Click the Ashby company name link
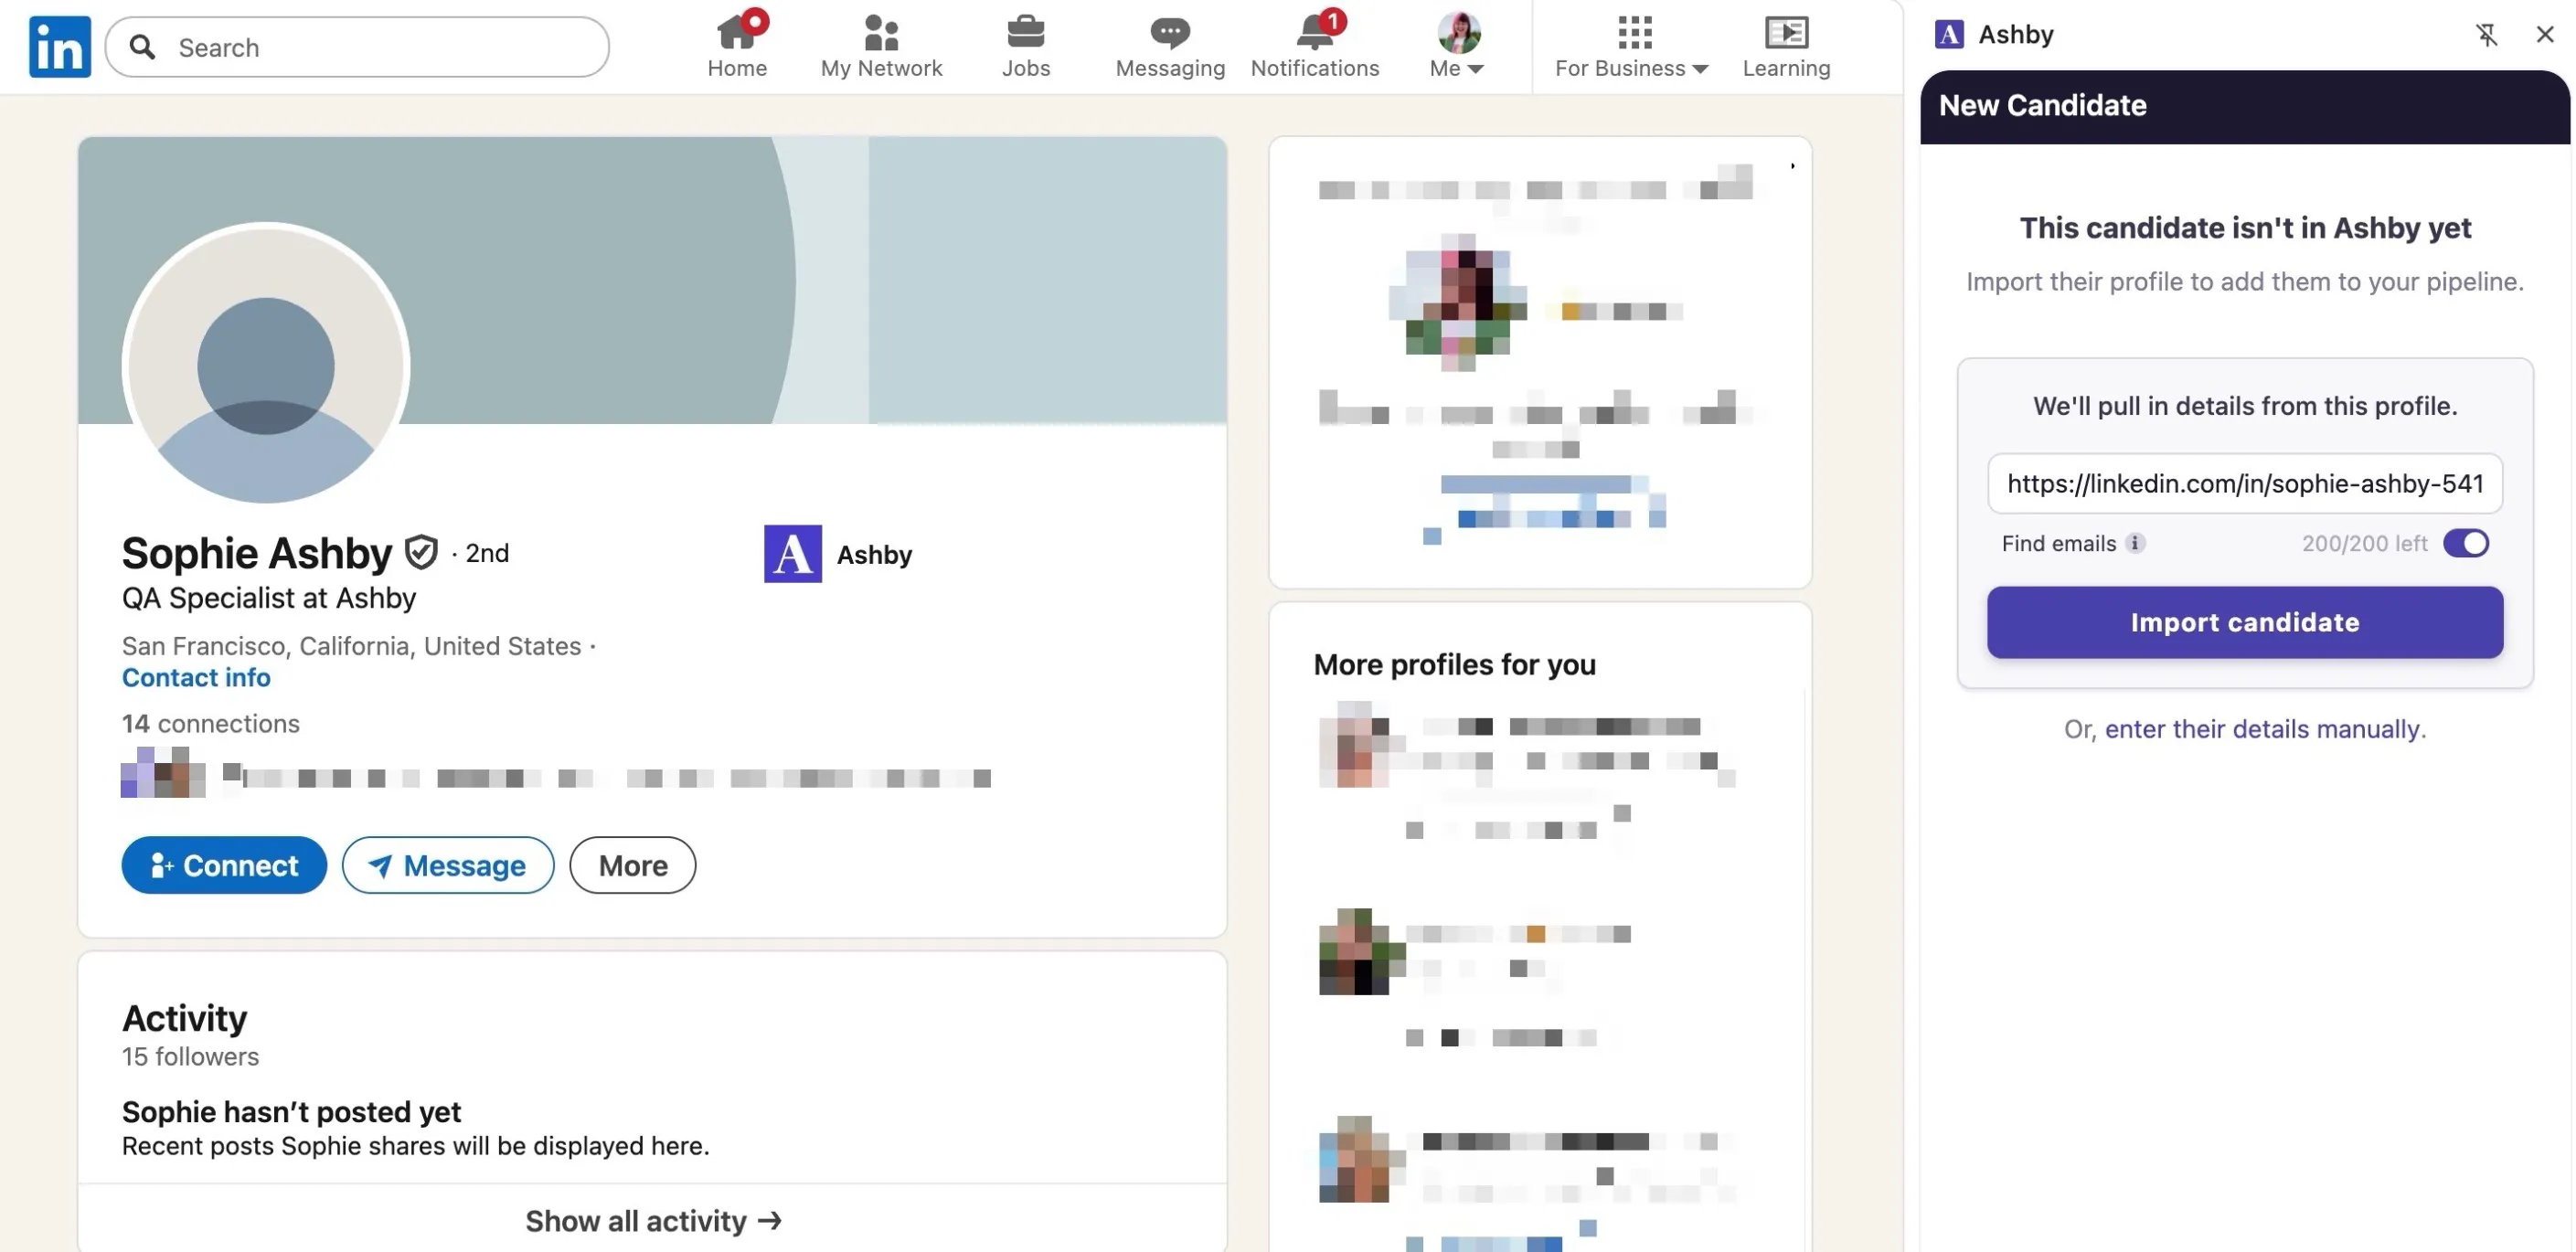Image resolution: width=2576 pixels, height=1252 pixels. 874,554
